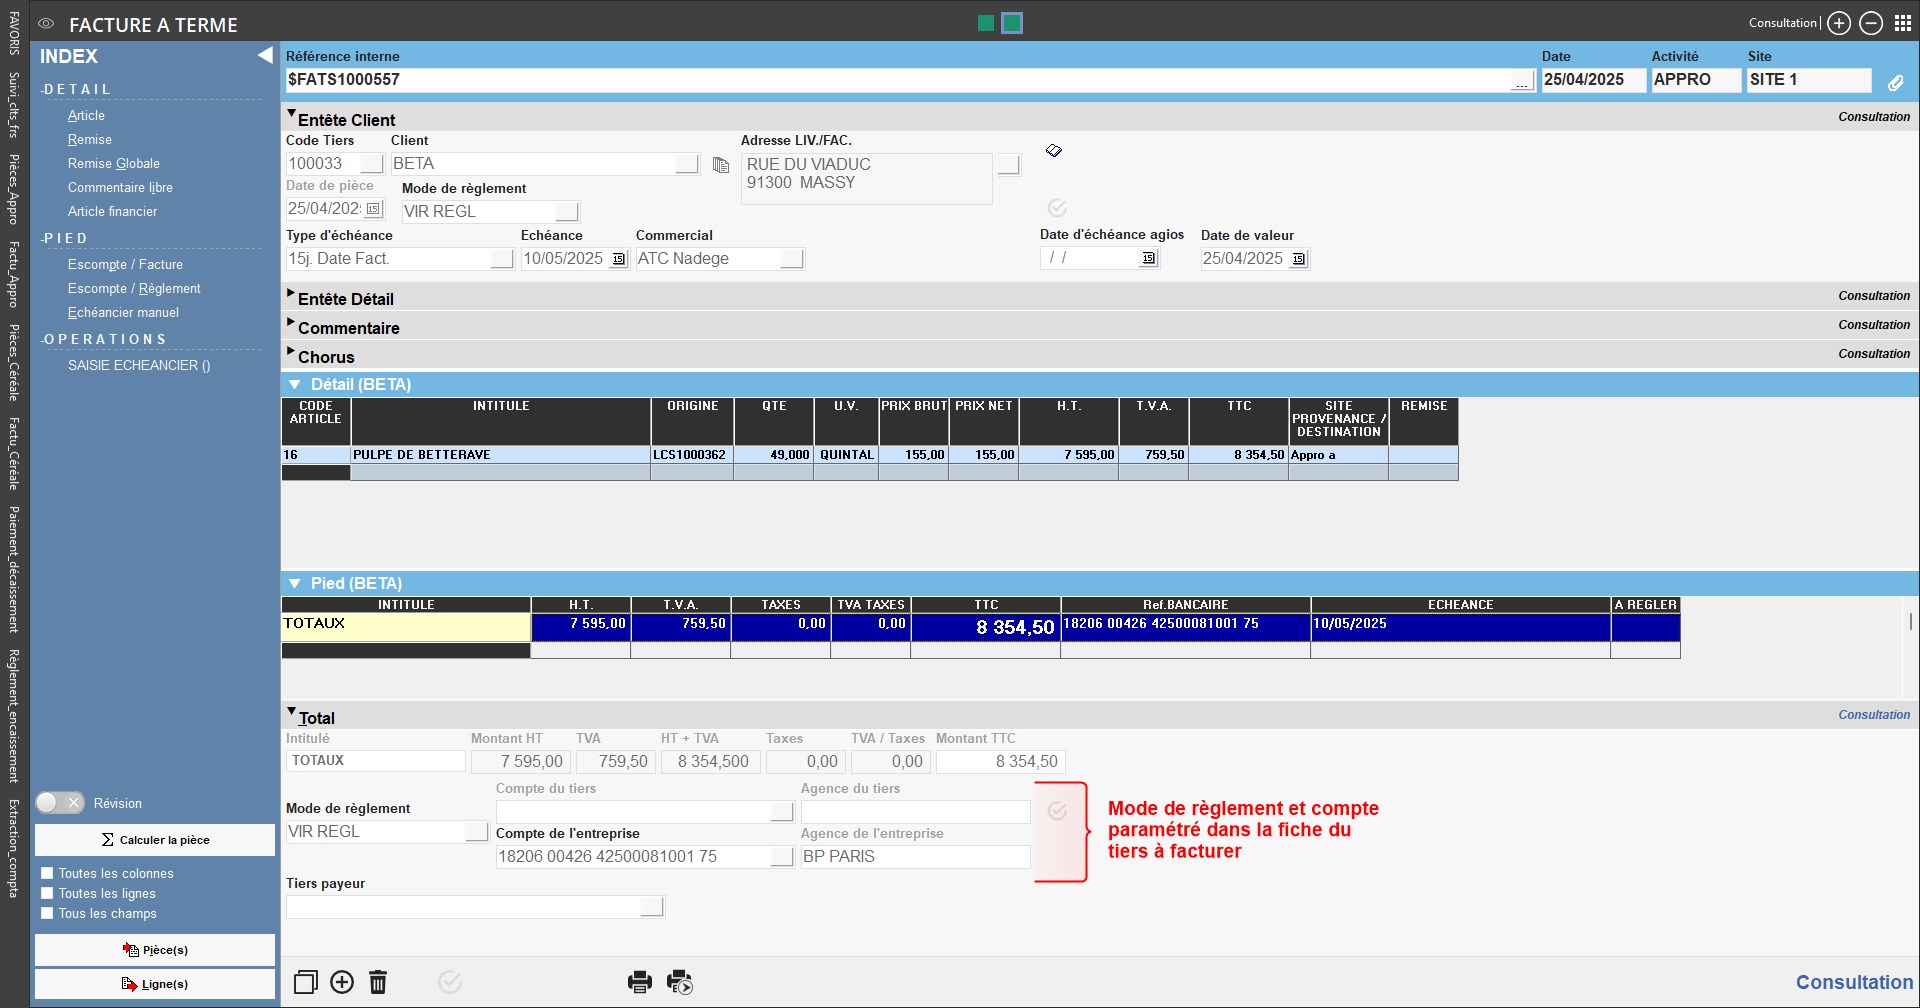This screenshot has height=1008, width=1920.
Task: Check the Tous les champs checkbox
Action: pos(47,913)
